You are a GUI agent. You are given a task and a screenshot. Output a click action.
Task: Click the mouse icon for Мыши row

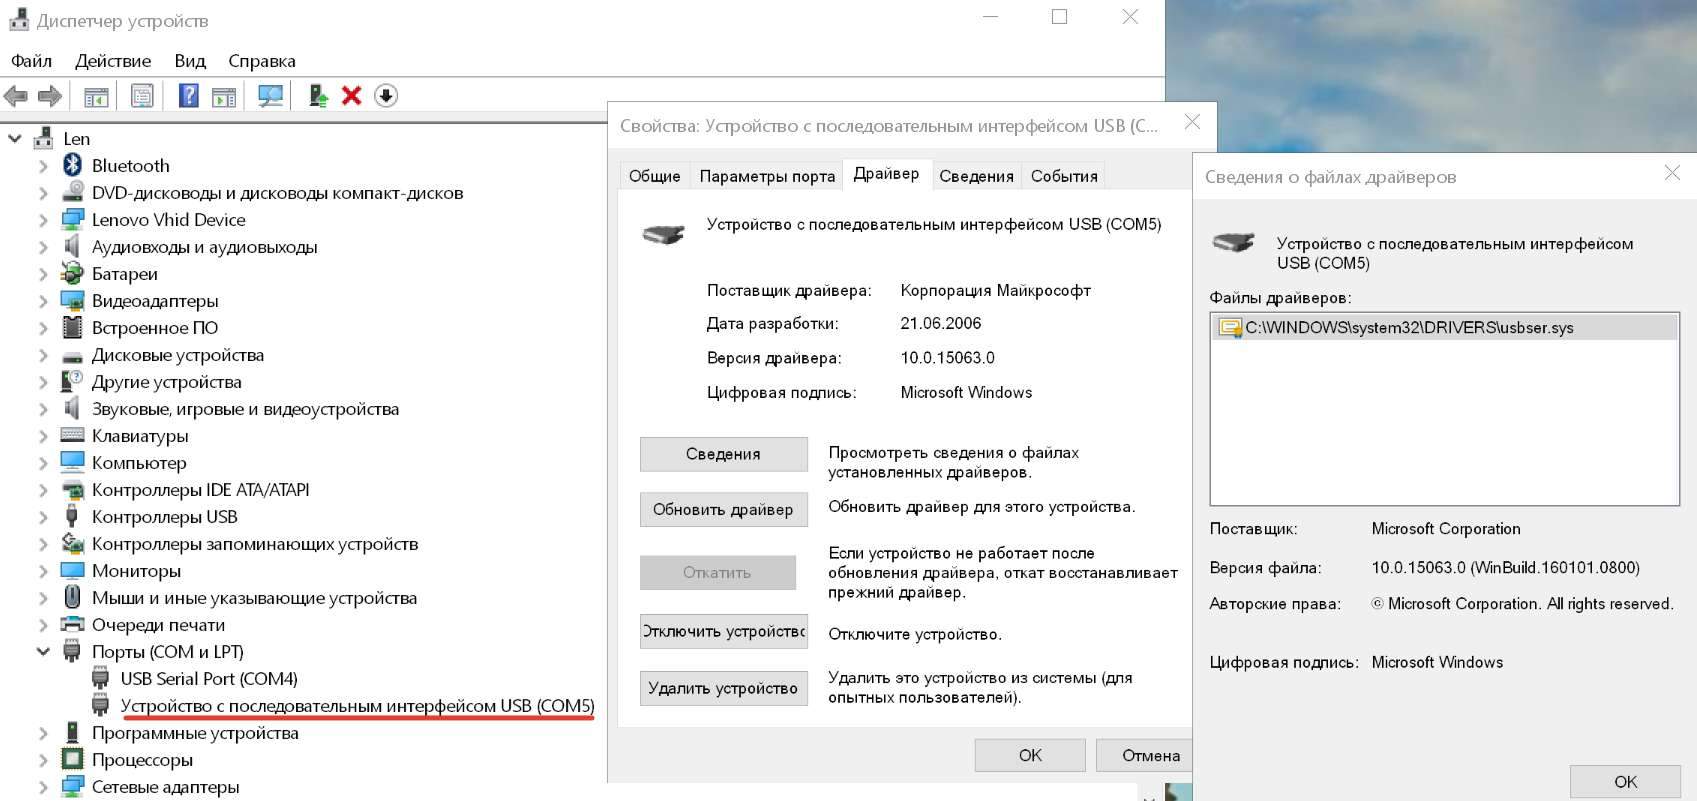pyautogui.click(x=72, y=597)
